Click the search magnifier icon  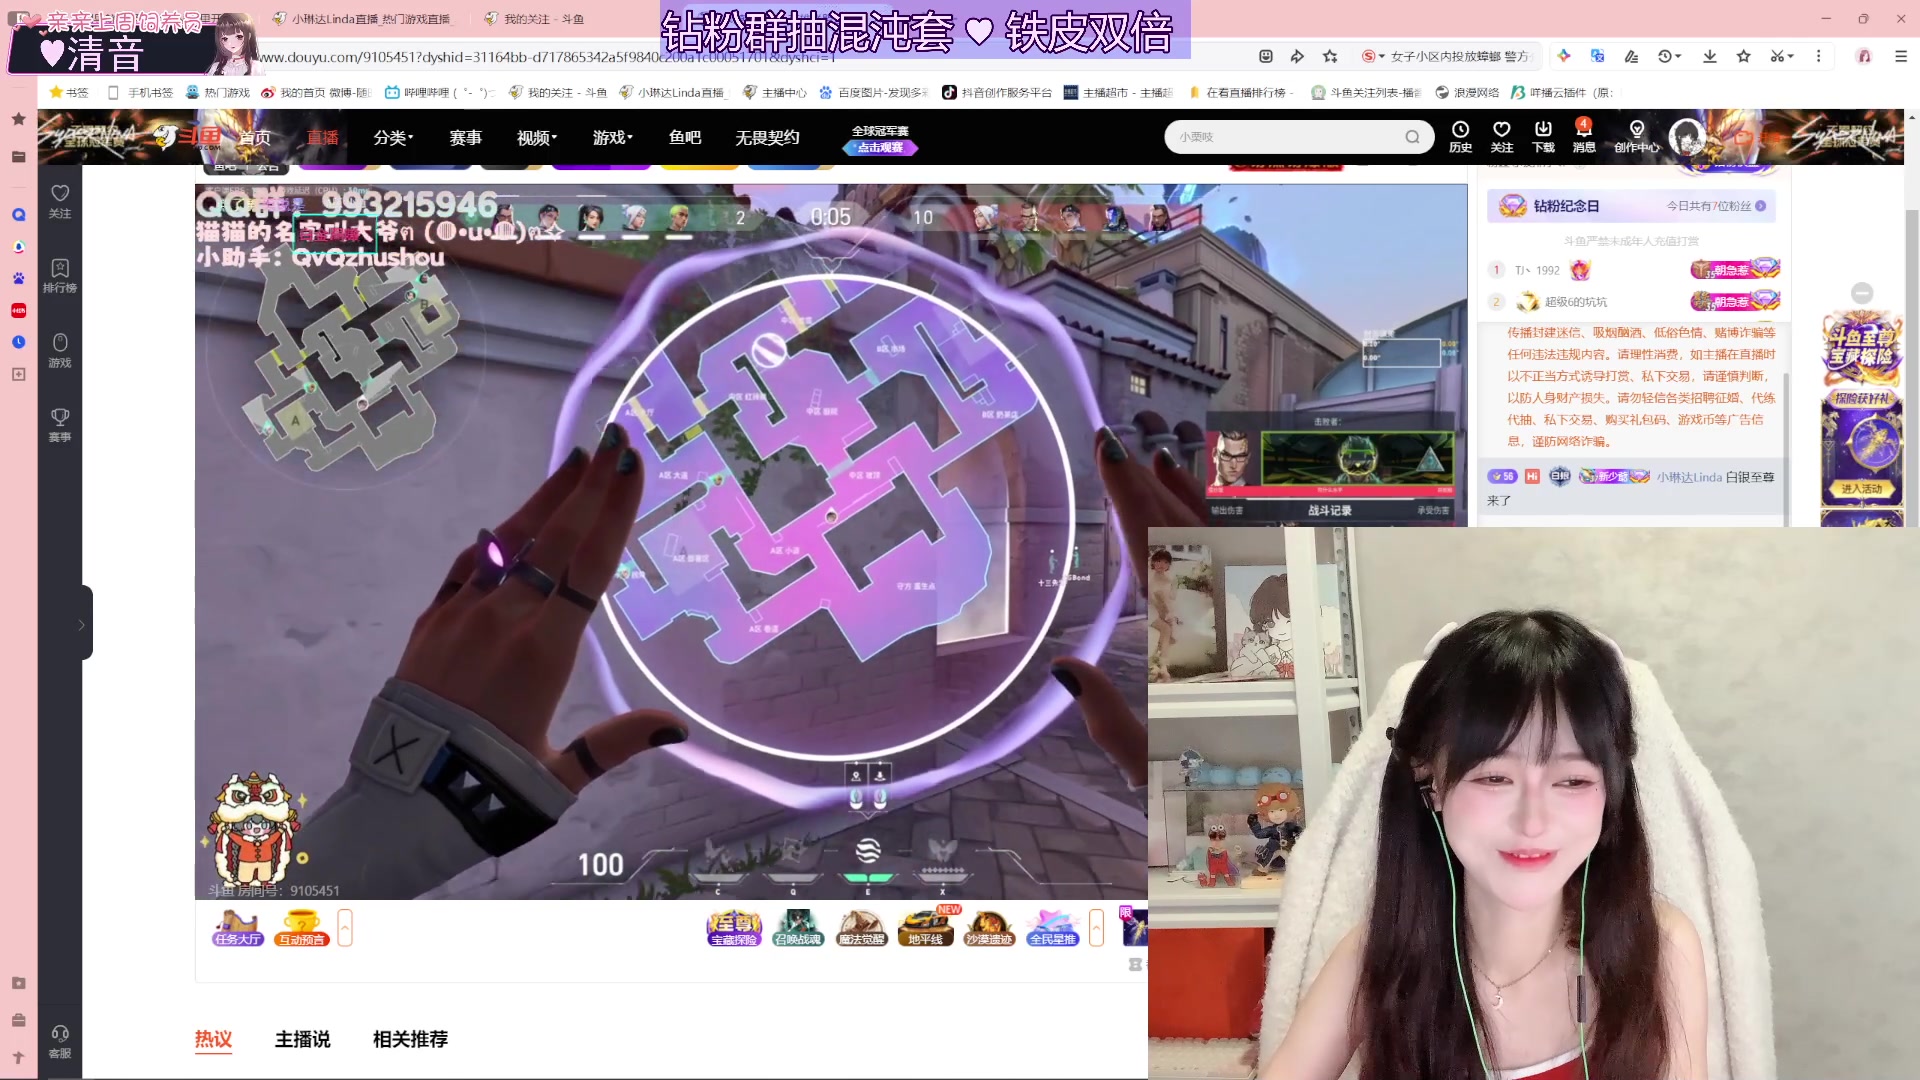(x=1412, y=137)
